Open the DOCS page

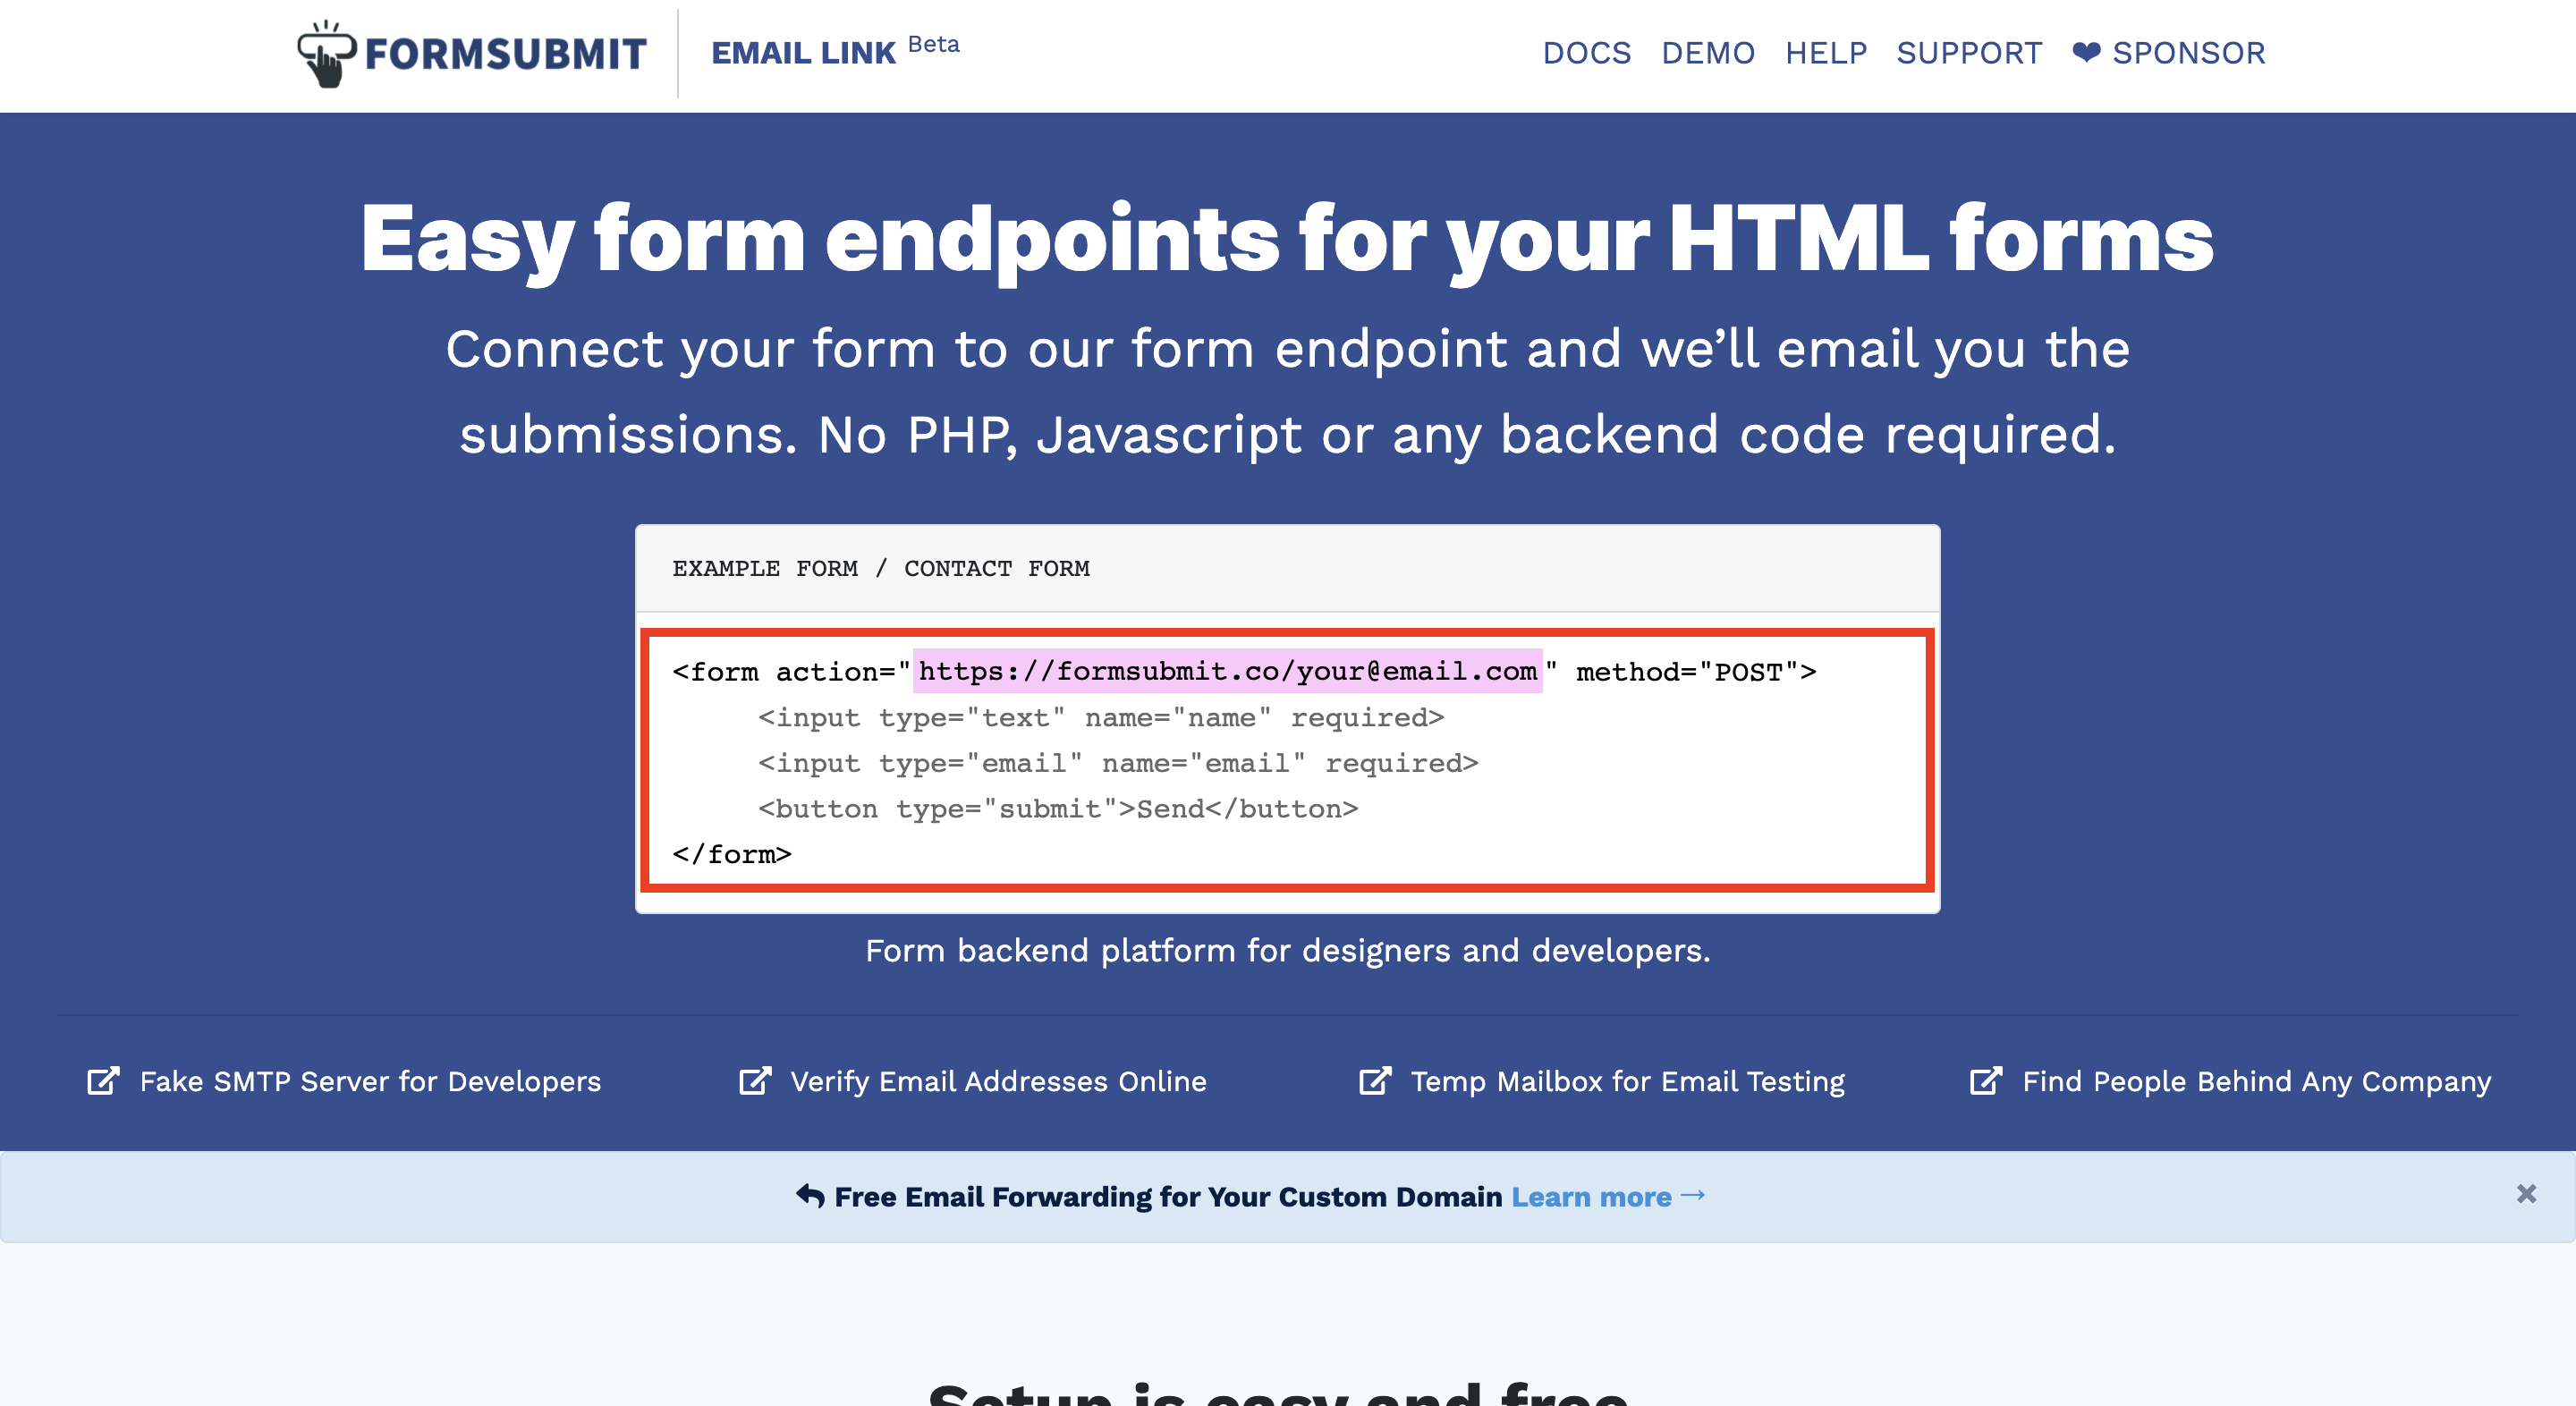[1586, 53]
